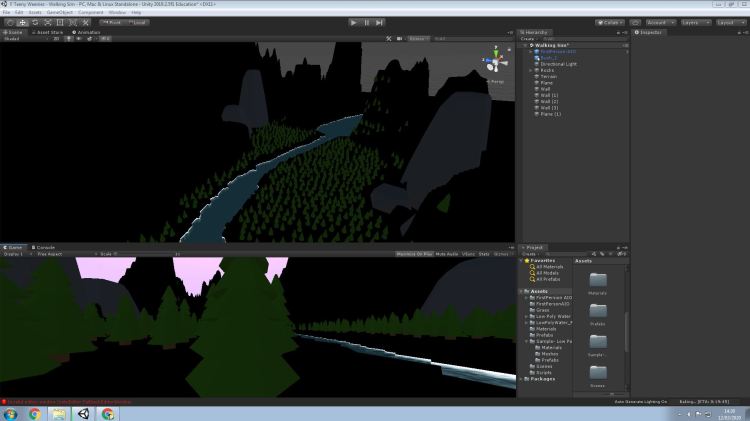
Task: Toggle the Gizmos button in Game view
Action: click(x=502, y=254)
